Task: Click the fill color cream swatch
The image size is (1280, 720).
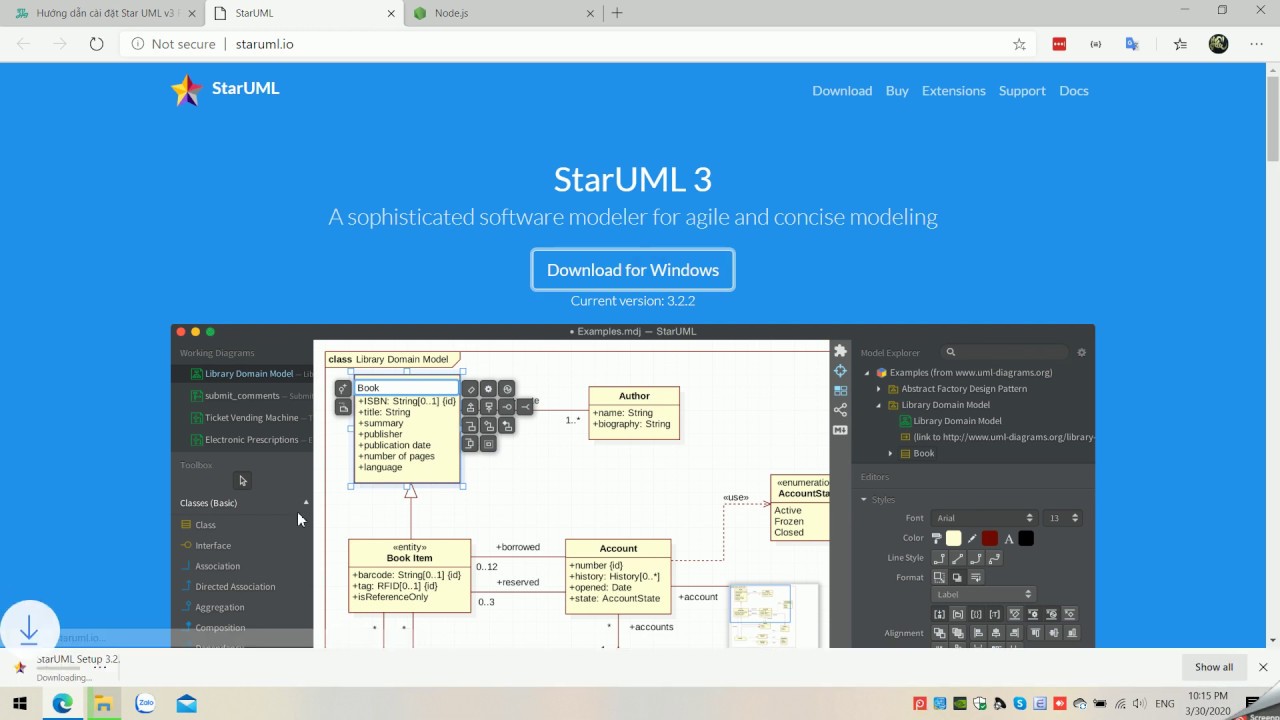Action: point(954,538)
